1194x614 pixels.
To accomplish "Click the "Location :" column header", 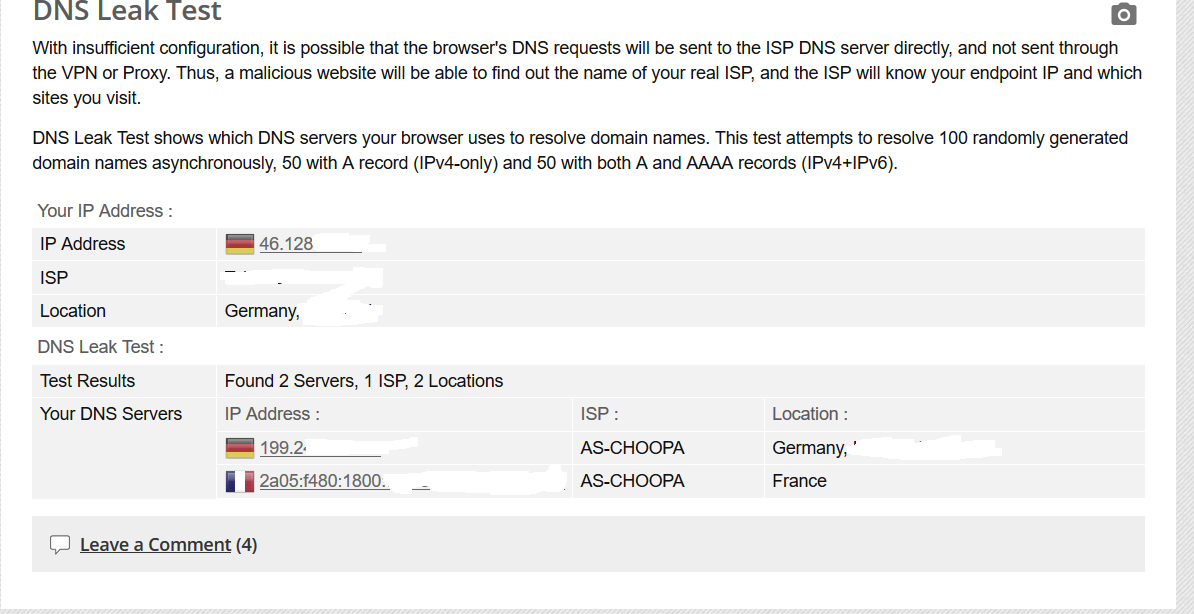I will [810, 414].
